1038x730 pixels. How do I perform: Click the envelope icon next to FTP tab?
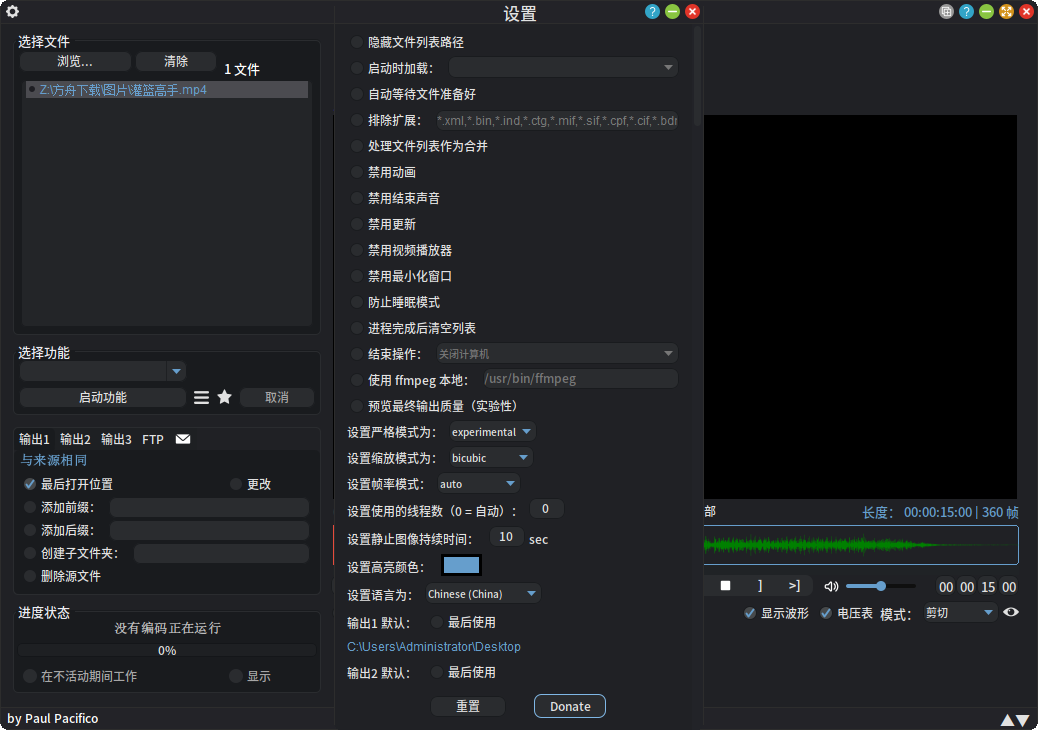[182, 438]
